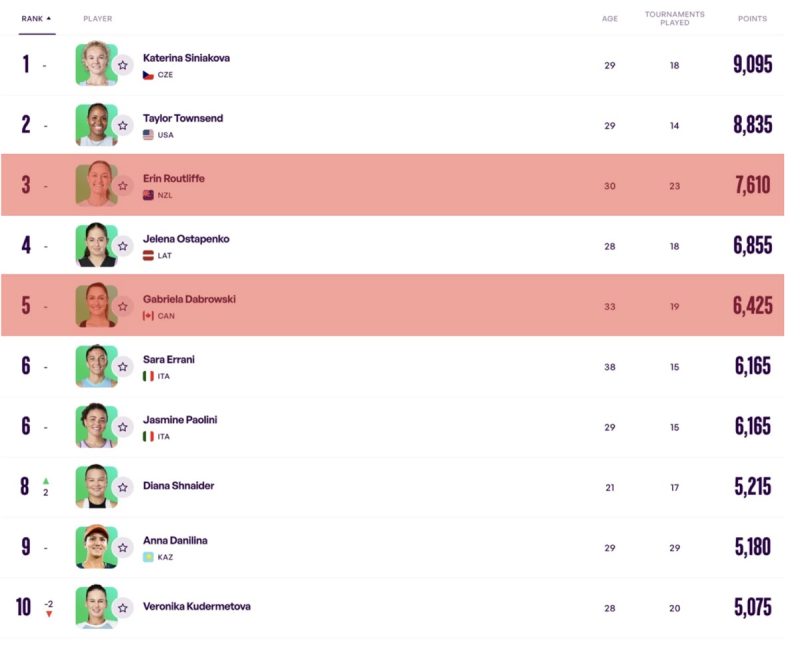Click the PLAYER column header
The height and width of the screenshot is (645, 800).
point(97,18)
